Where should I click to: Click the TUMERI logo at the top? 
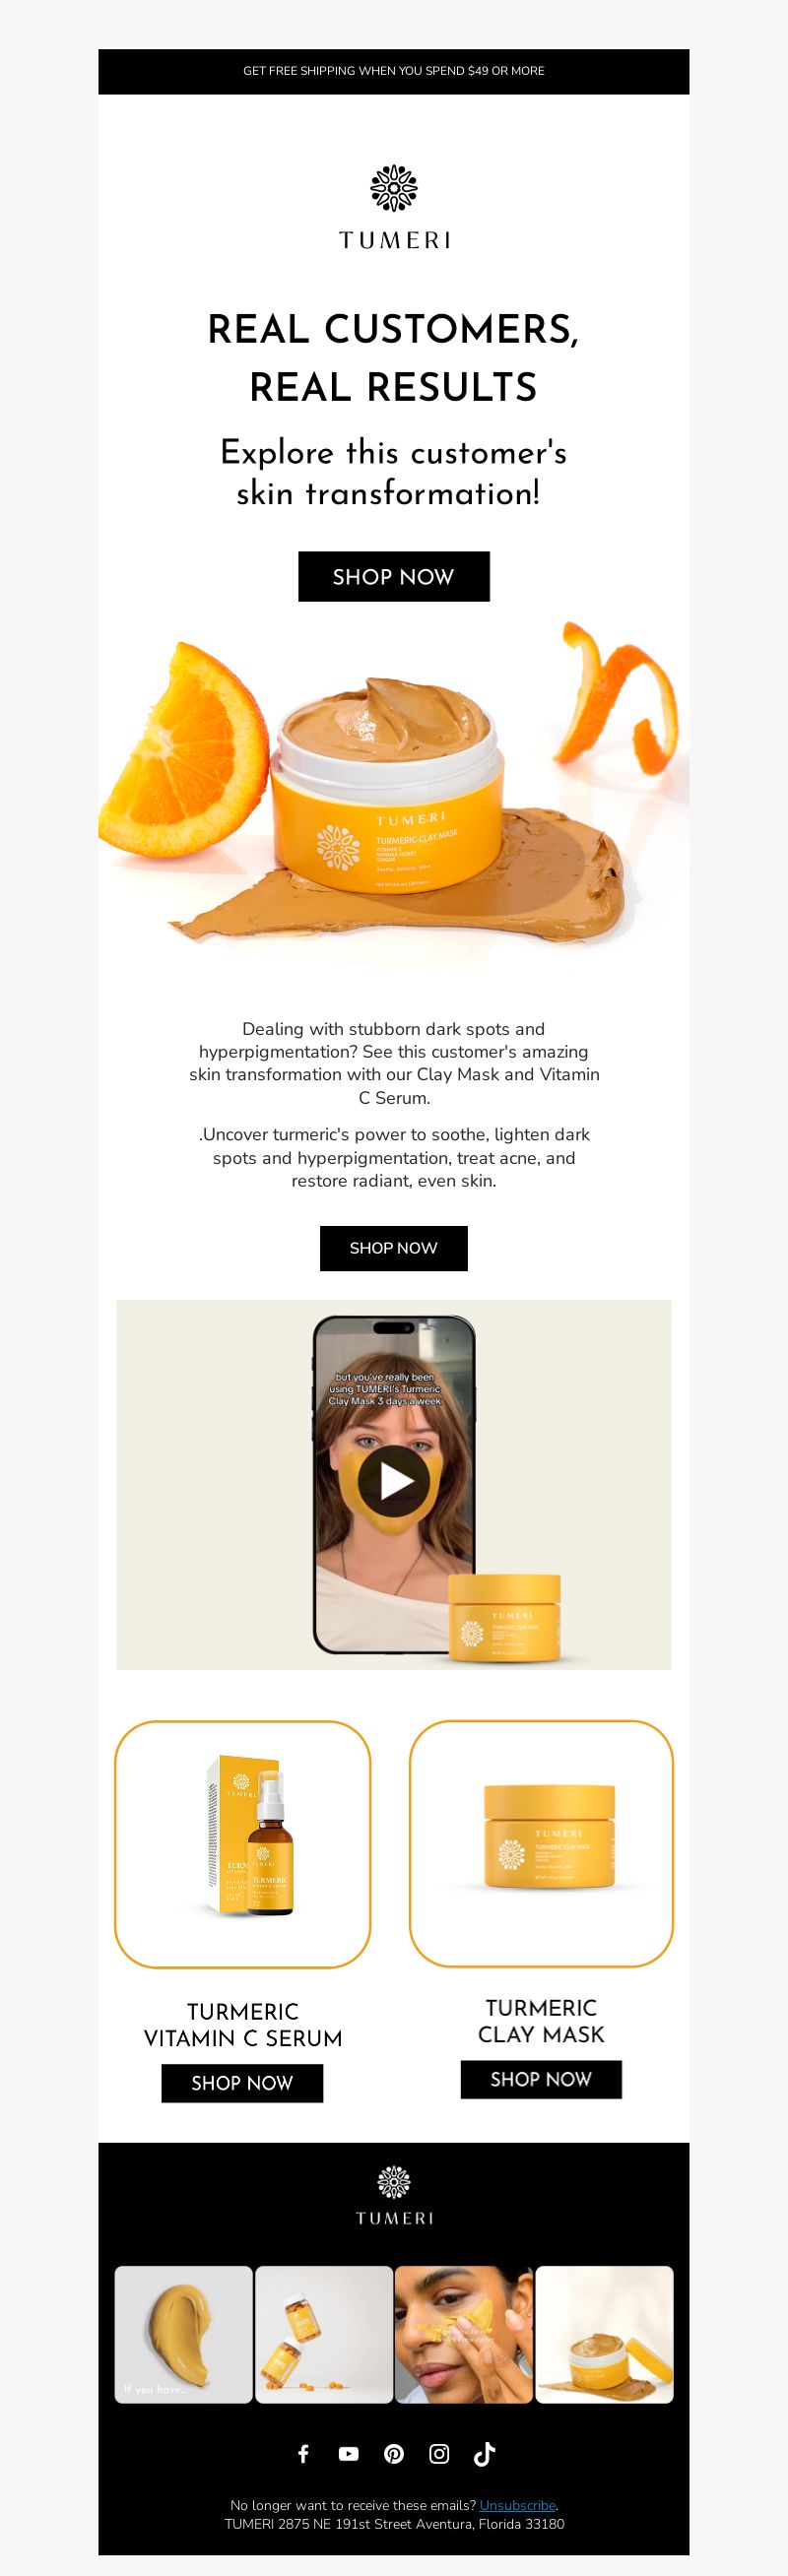click(394, 207)
